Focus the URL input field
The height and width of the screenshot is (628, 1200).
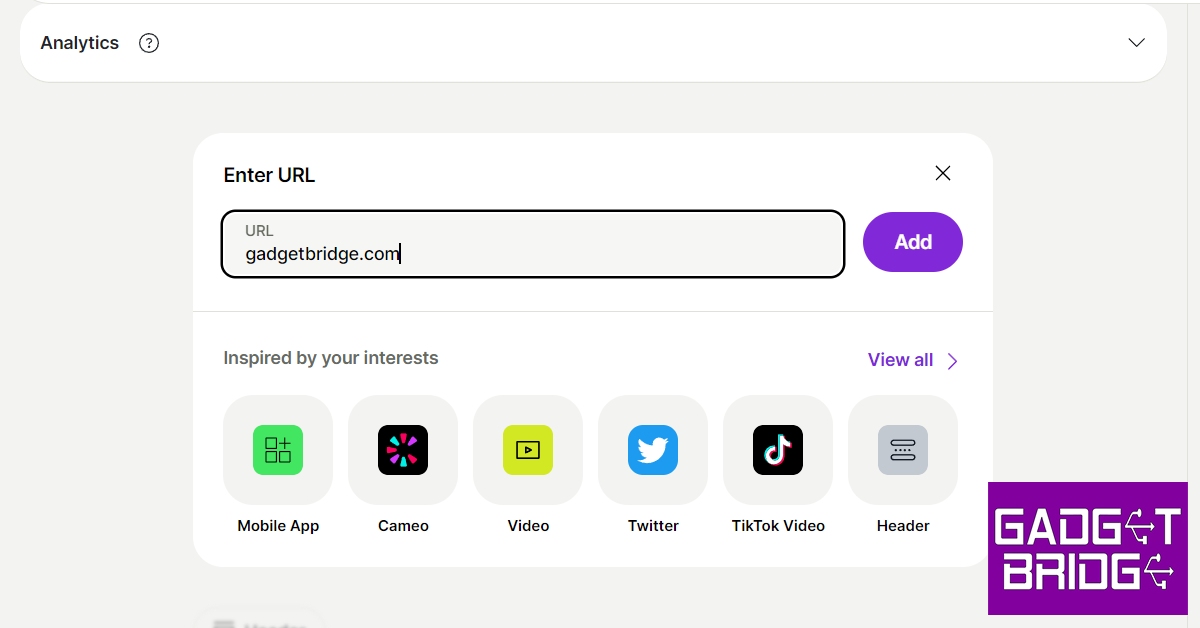532,243
